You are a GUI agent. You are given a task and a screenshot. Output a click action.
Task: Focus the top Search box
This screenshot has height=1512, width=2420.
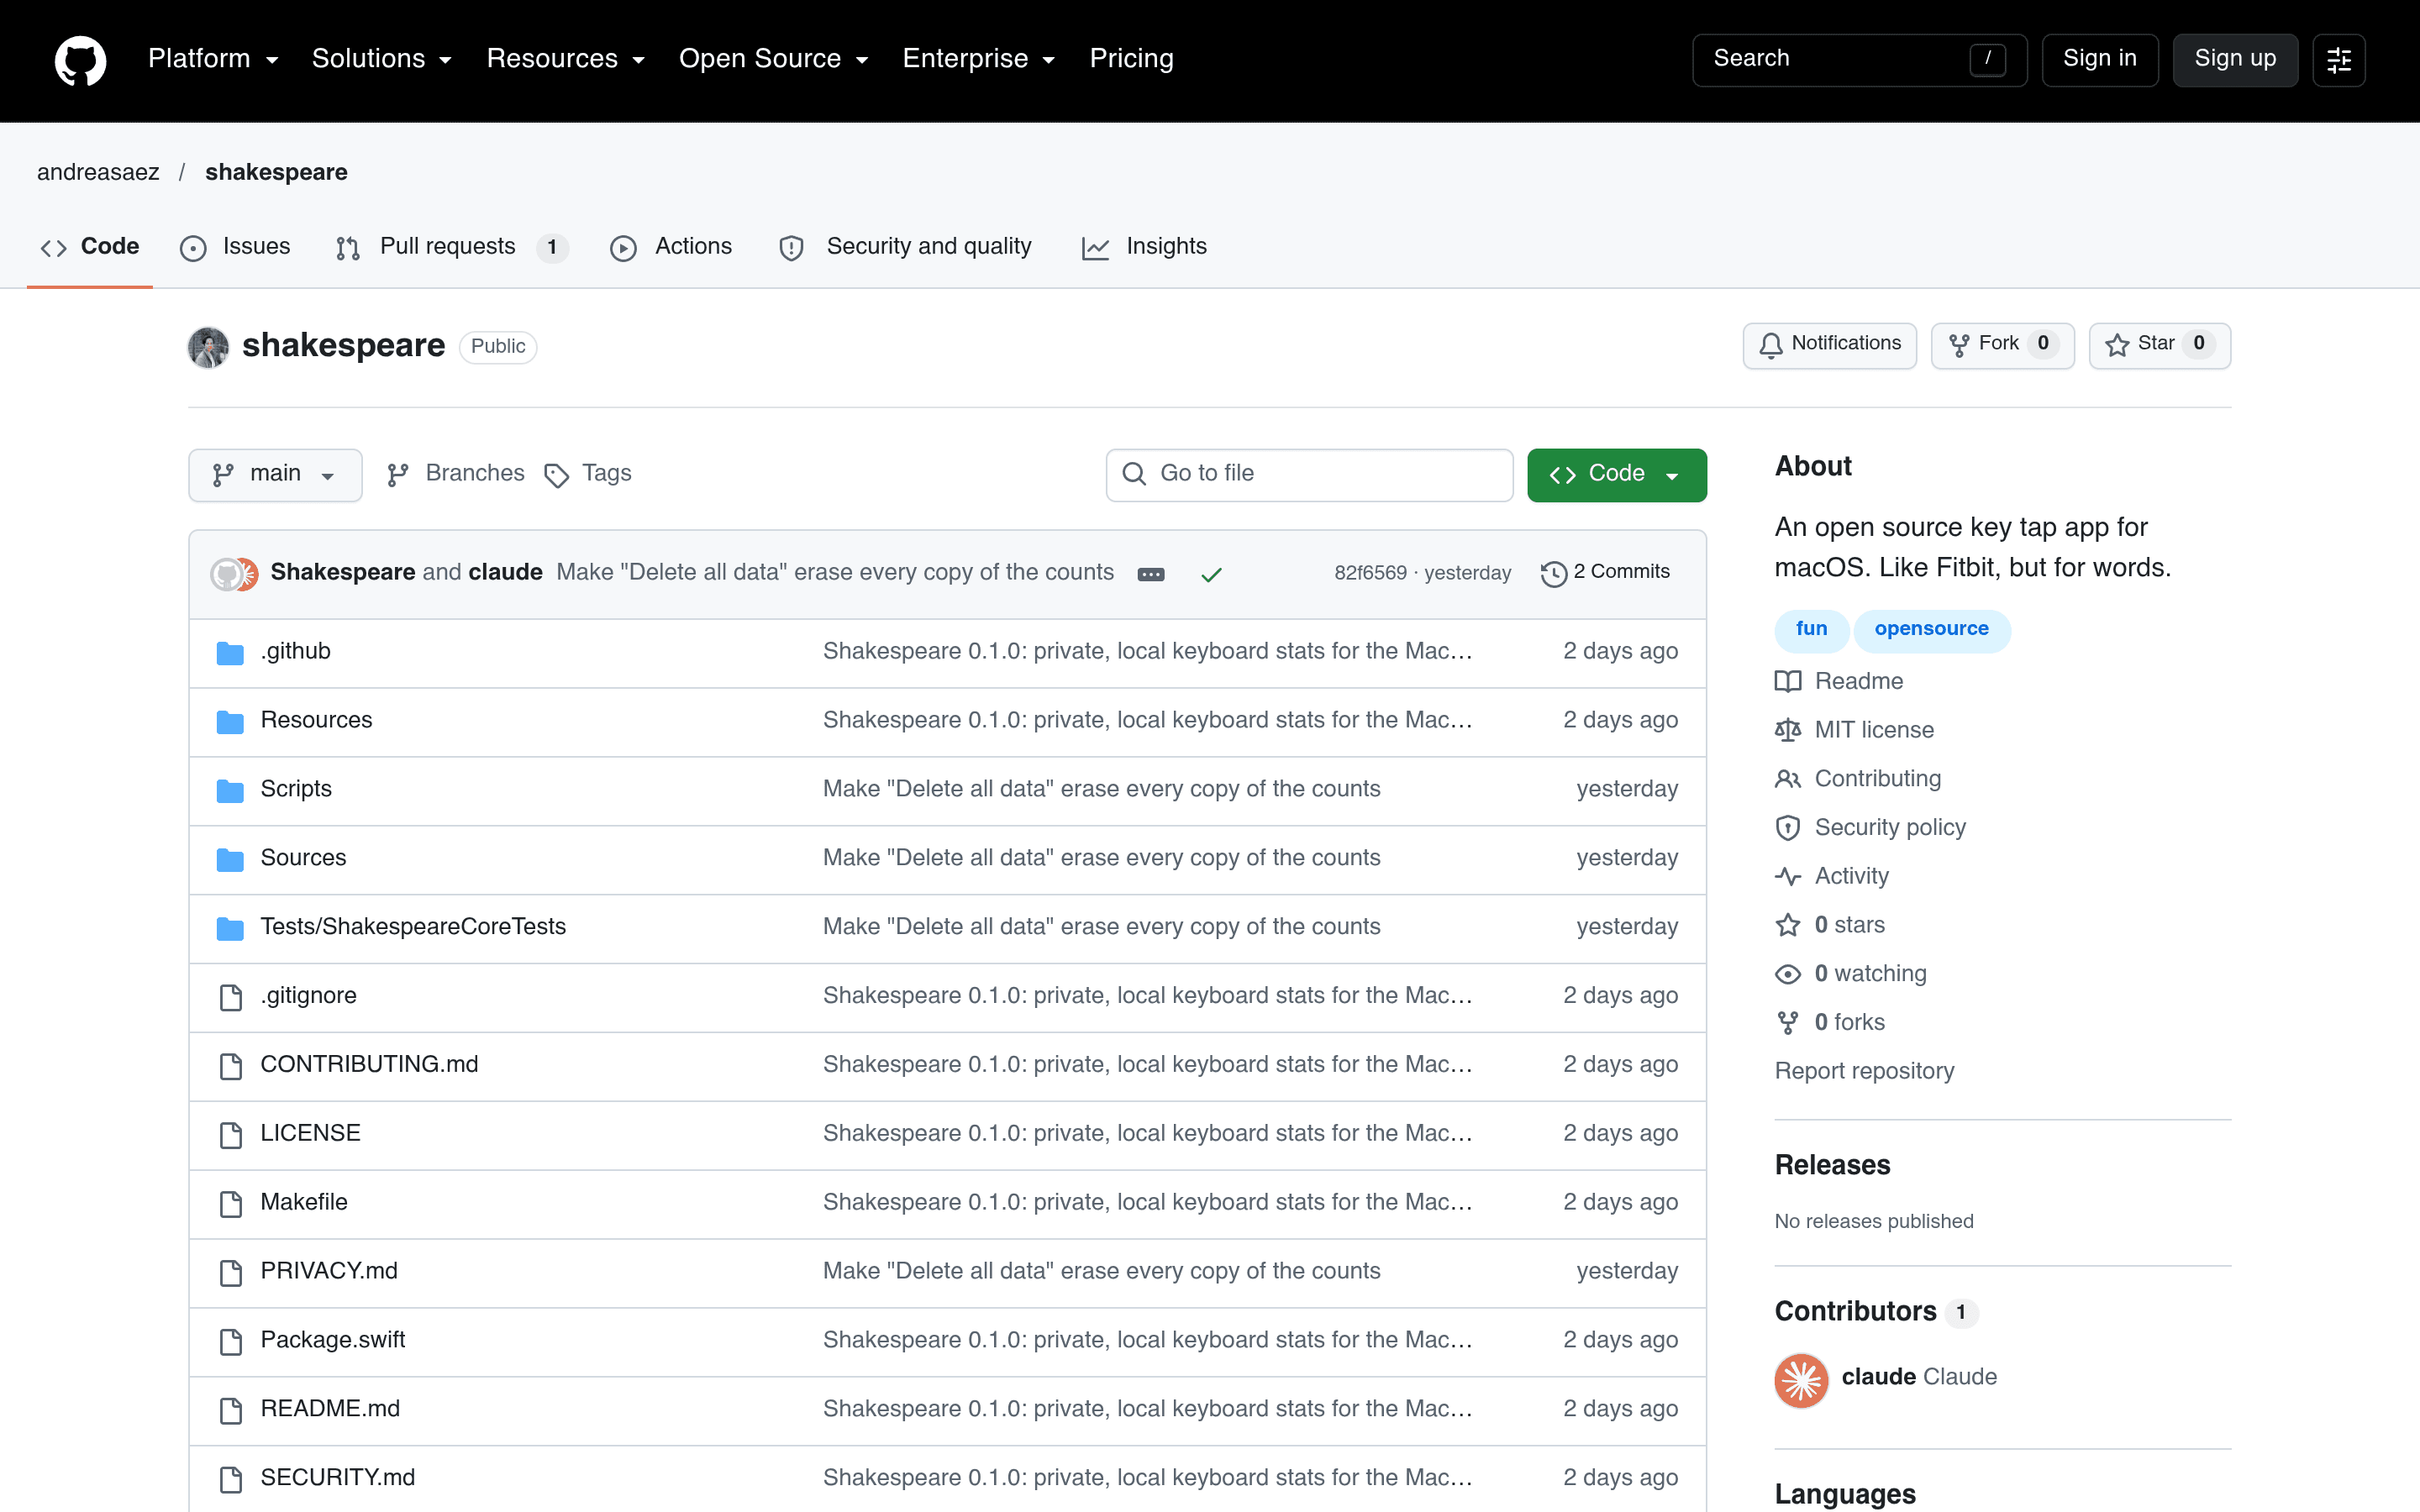point(1859,60)
